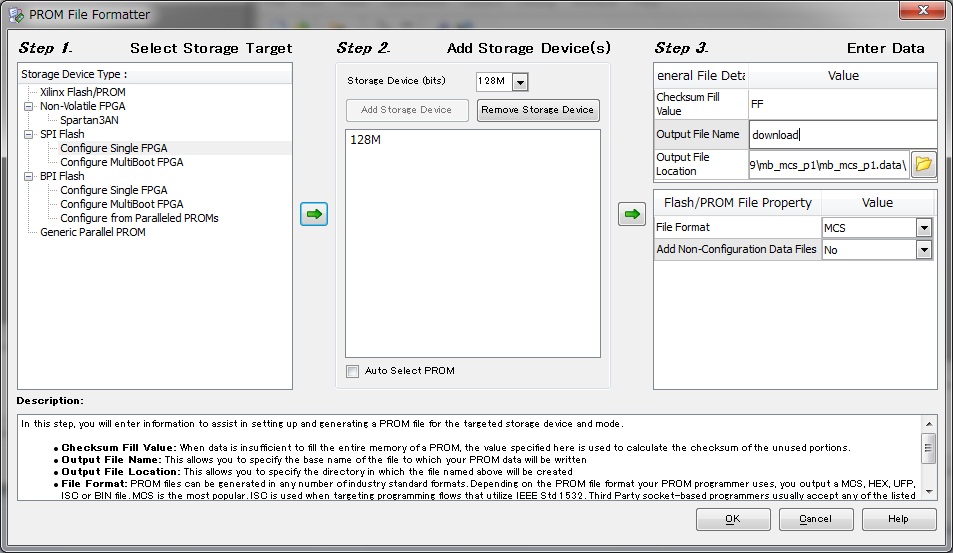Select Spartan3AN under Non-Volatile FPGA

pyautogui.click(x=89, y=120)
